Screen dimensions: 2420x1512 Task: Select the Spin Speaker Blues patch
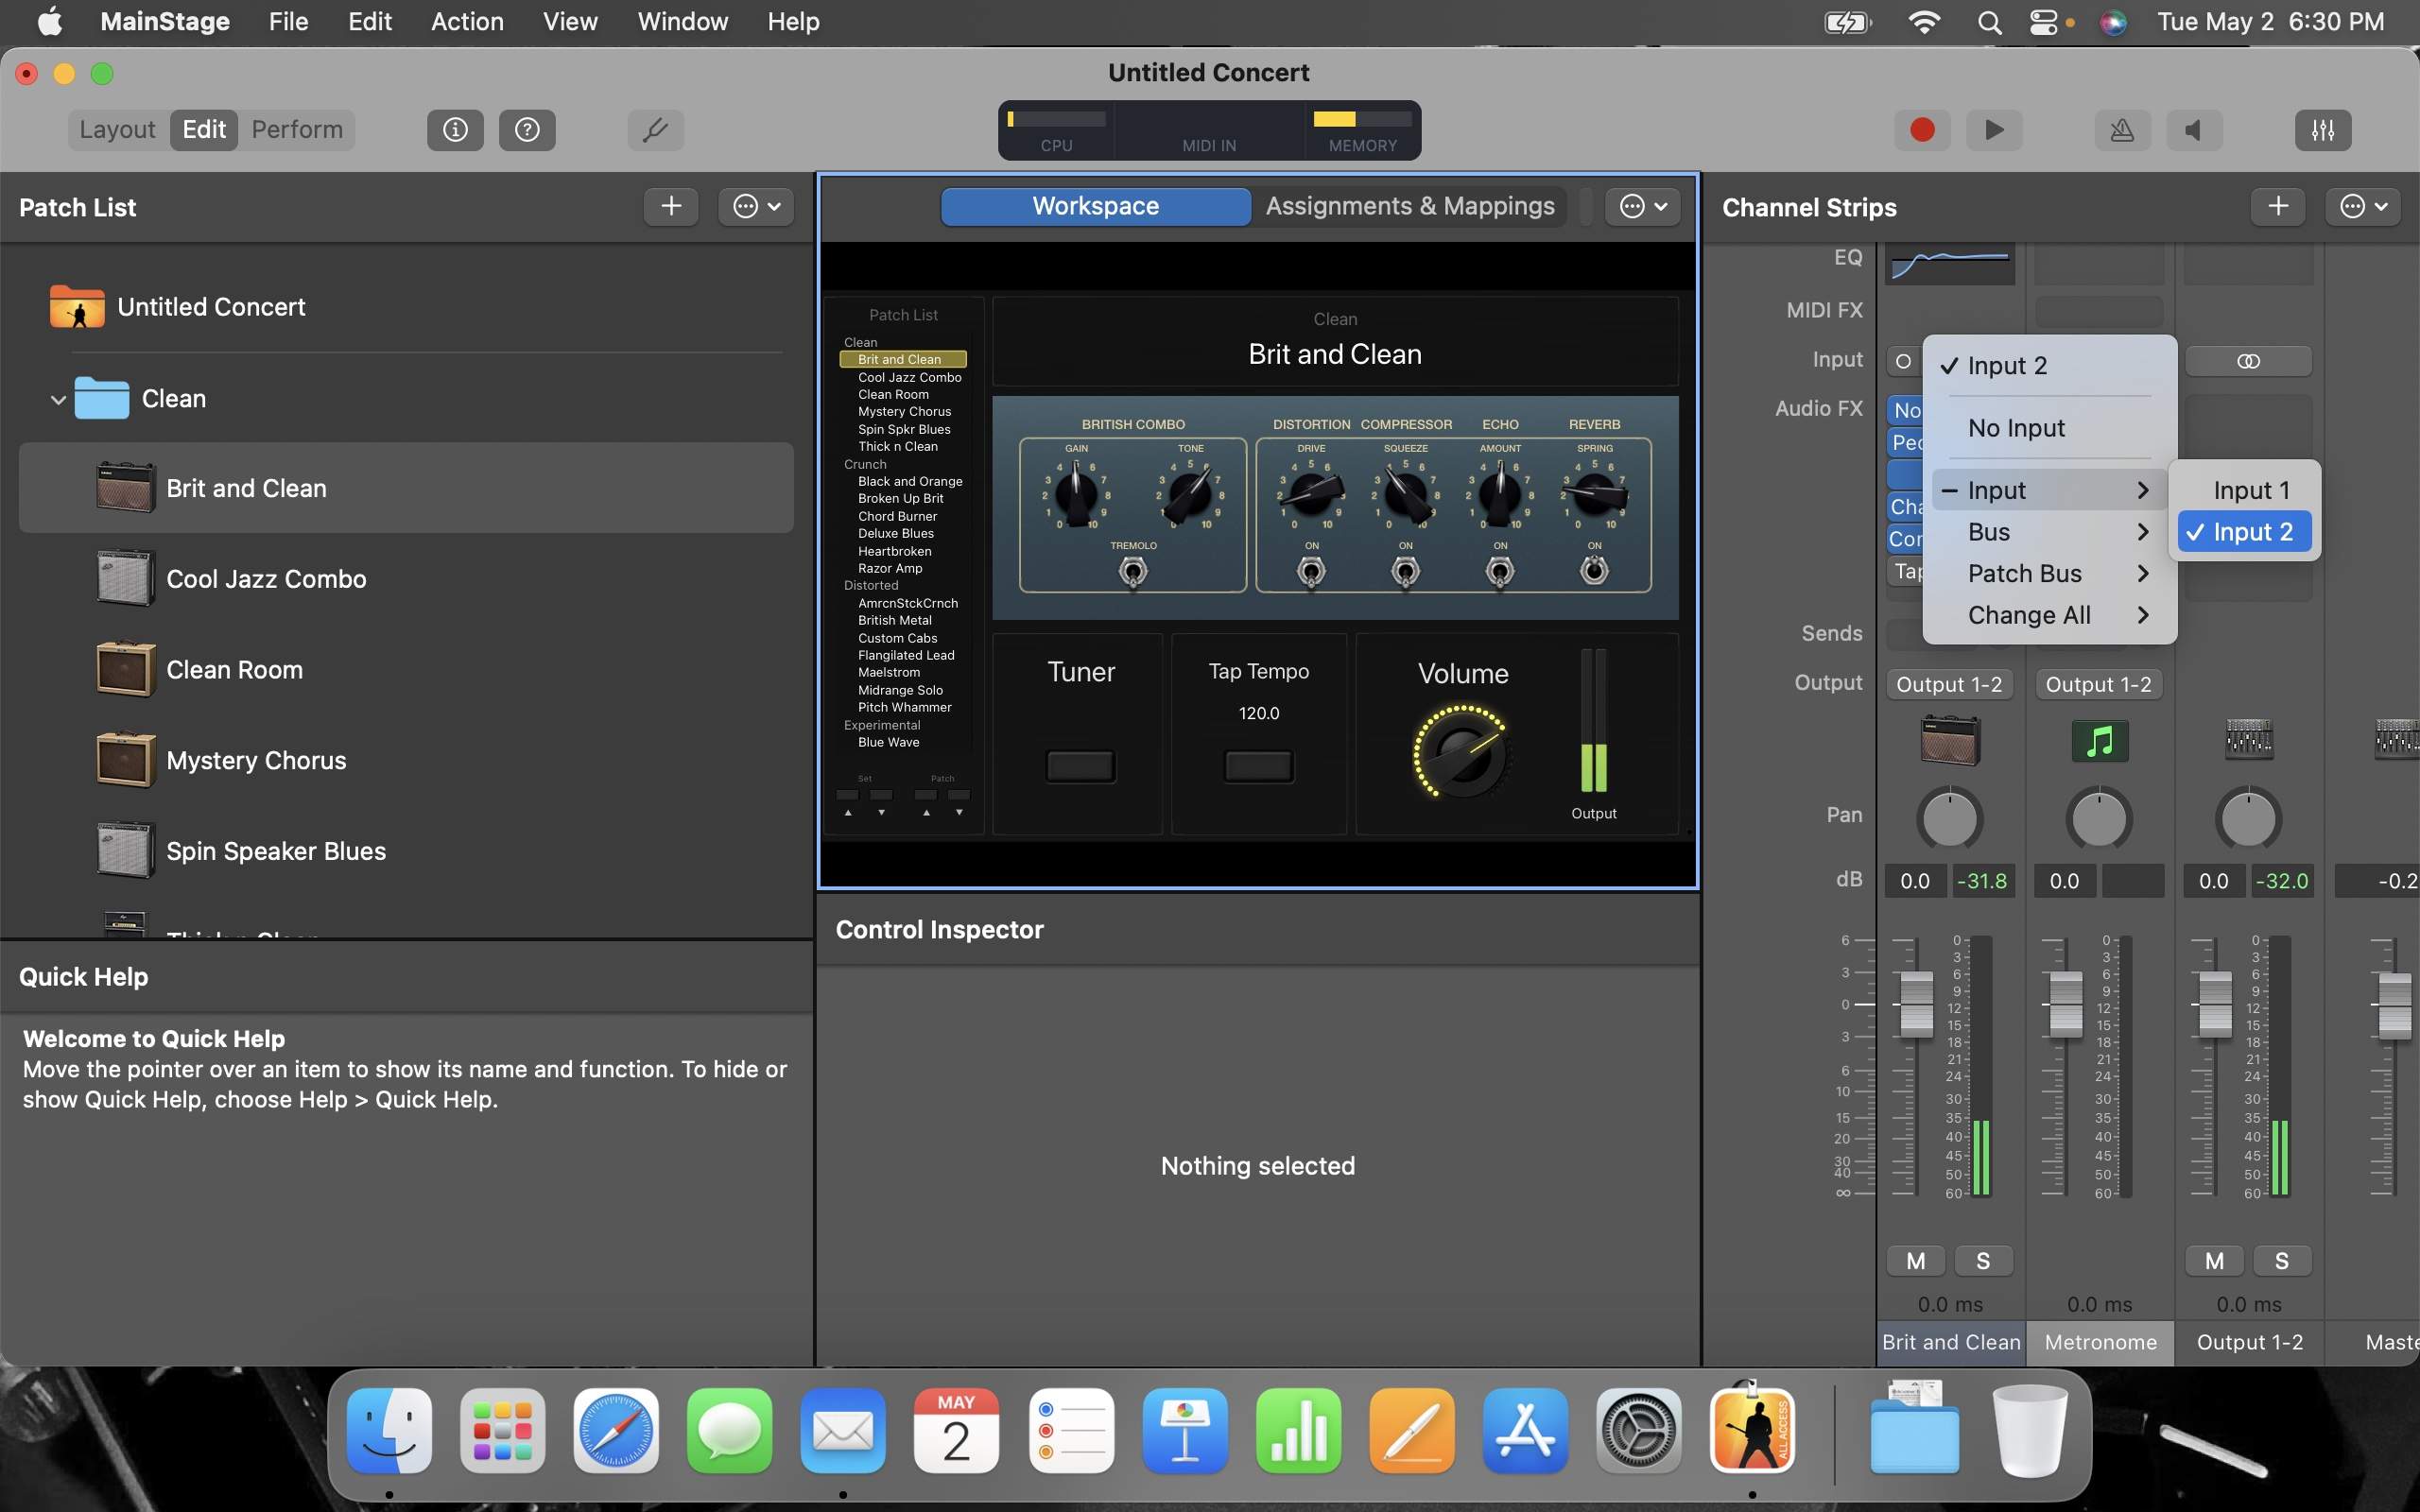pyautogui.click(x=406, y=851)
